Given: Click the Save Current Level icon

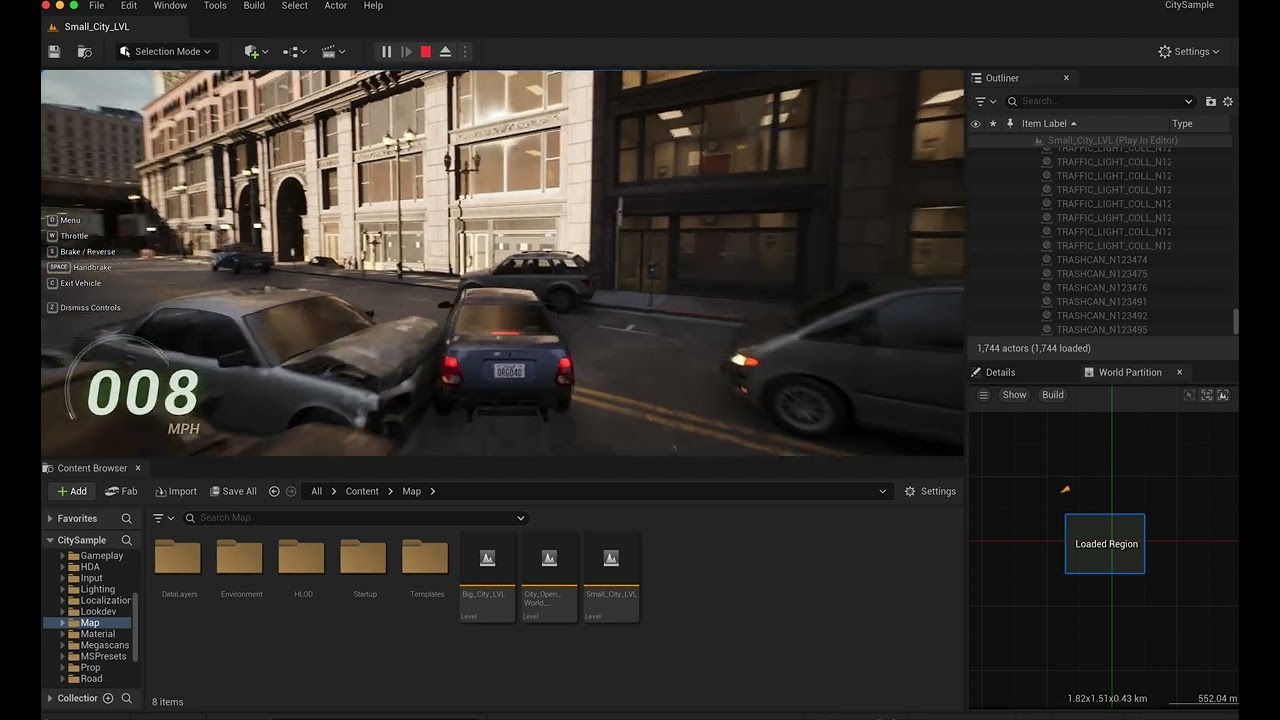Looking at the screenshot, I should pos(55,52).
